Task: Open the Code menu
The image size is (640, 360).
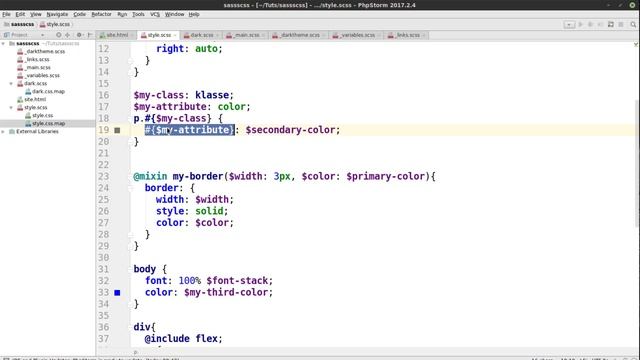Action: click(80, 14)
